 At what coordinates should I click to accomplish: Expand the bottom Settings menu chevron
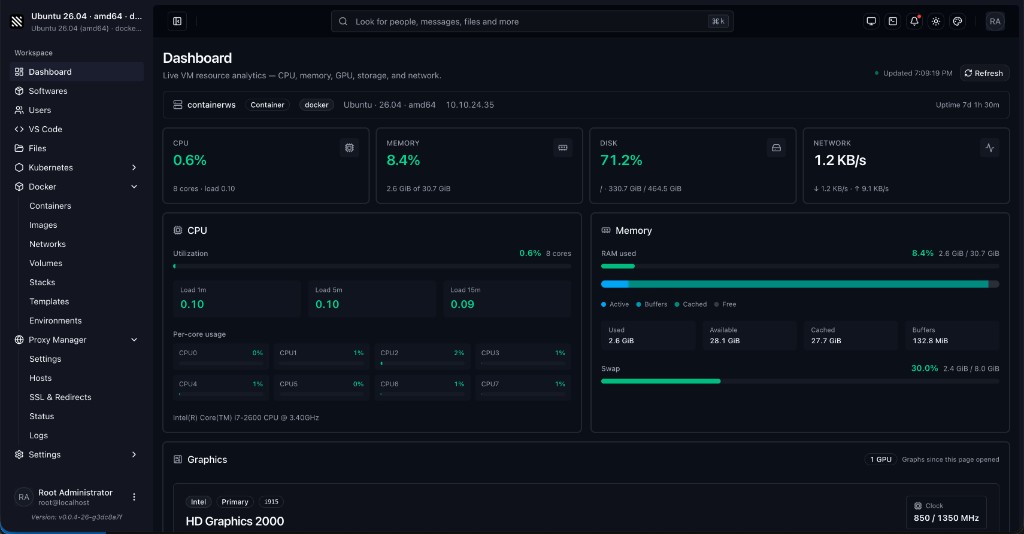coord(134,454)
